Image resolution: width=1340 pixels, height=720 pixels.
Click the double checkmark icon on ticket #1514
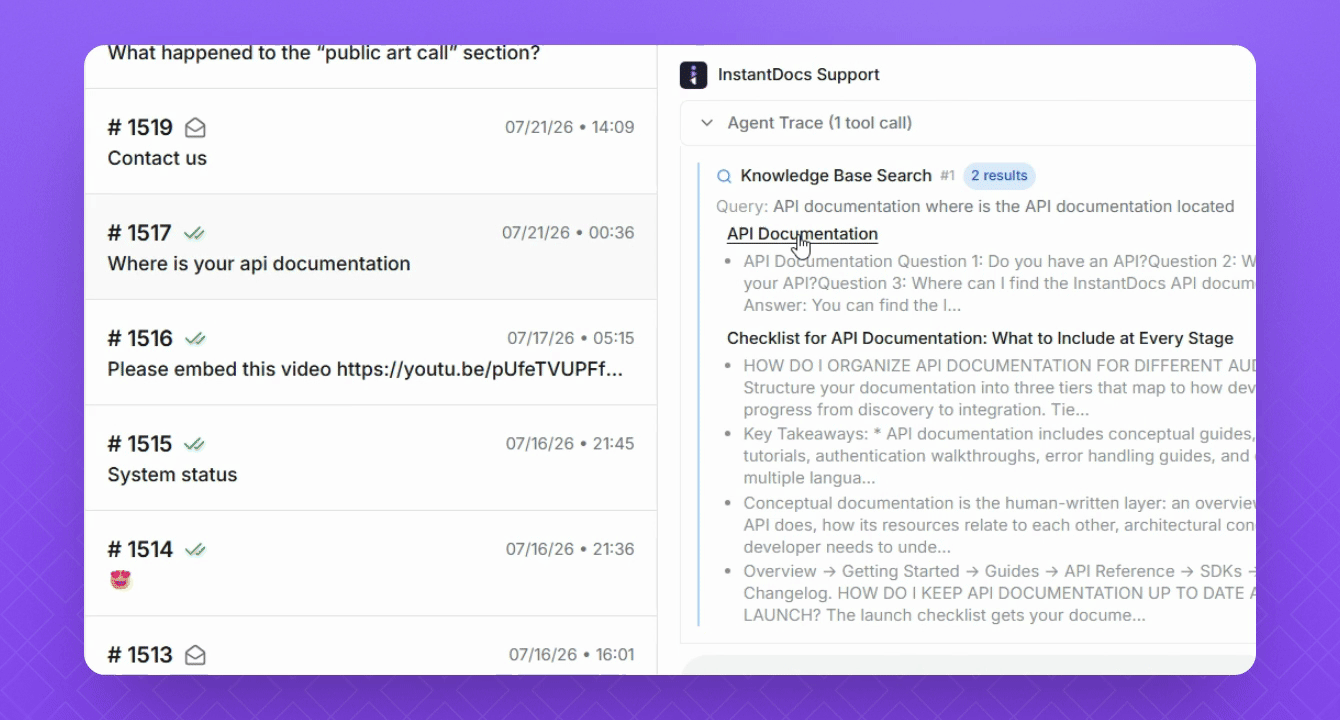pyautogui.click(x=195, y=550)
